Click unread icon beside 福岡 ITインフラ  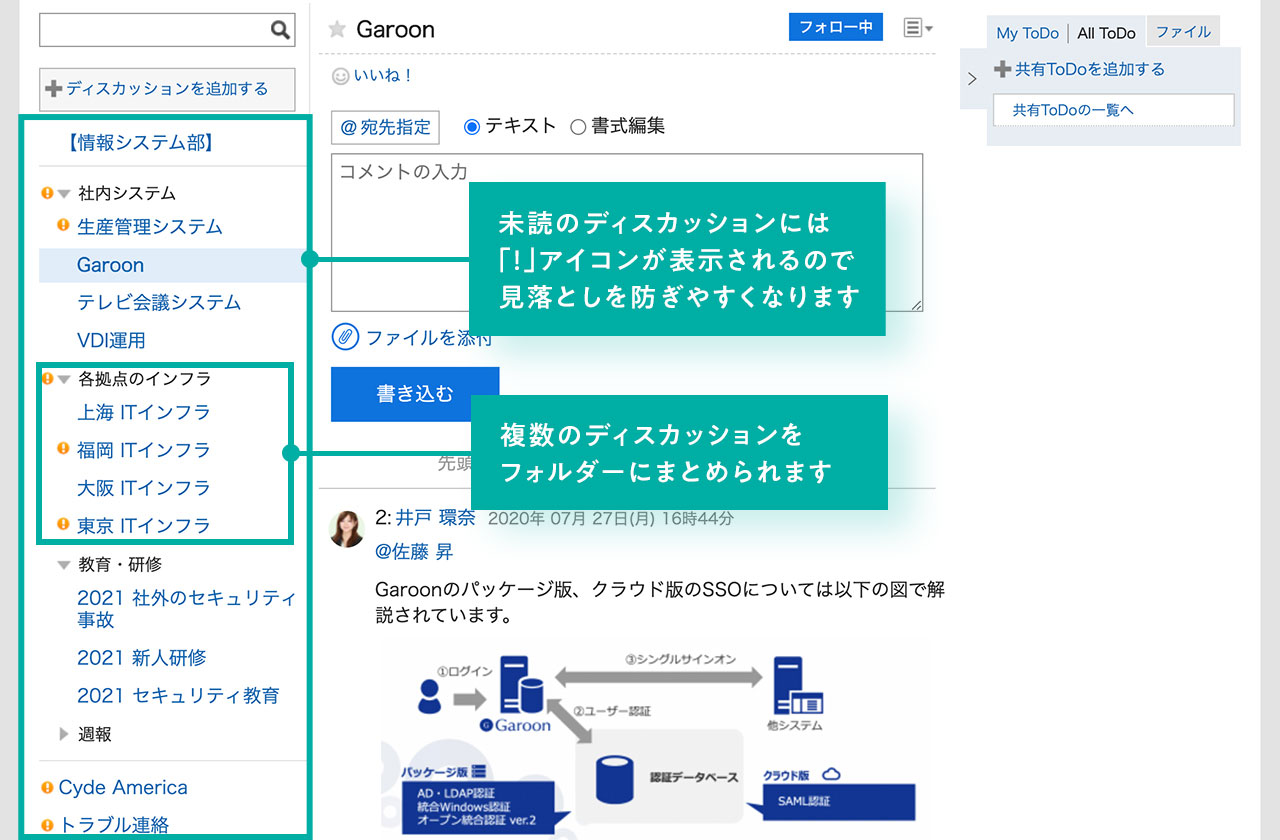pyautogui.click(x=63, y=449)
